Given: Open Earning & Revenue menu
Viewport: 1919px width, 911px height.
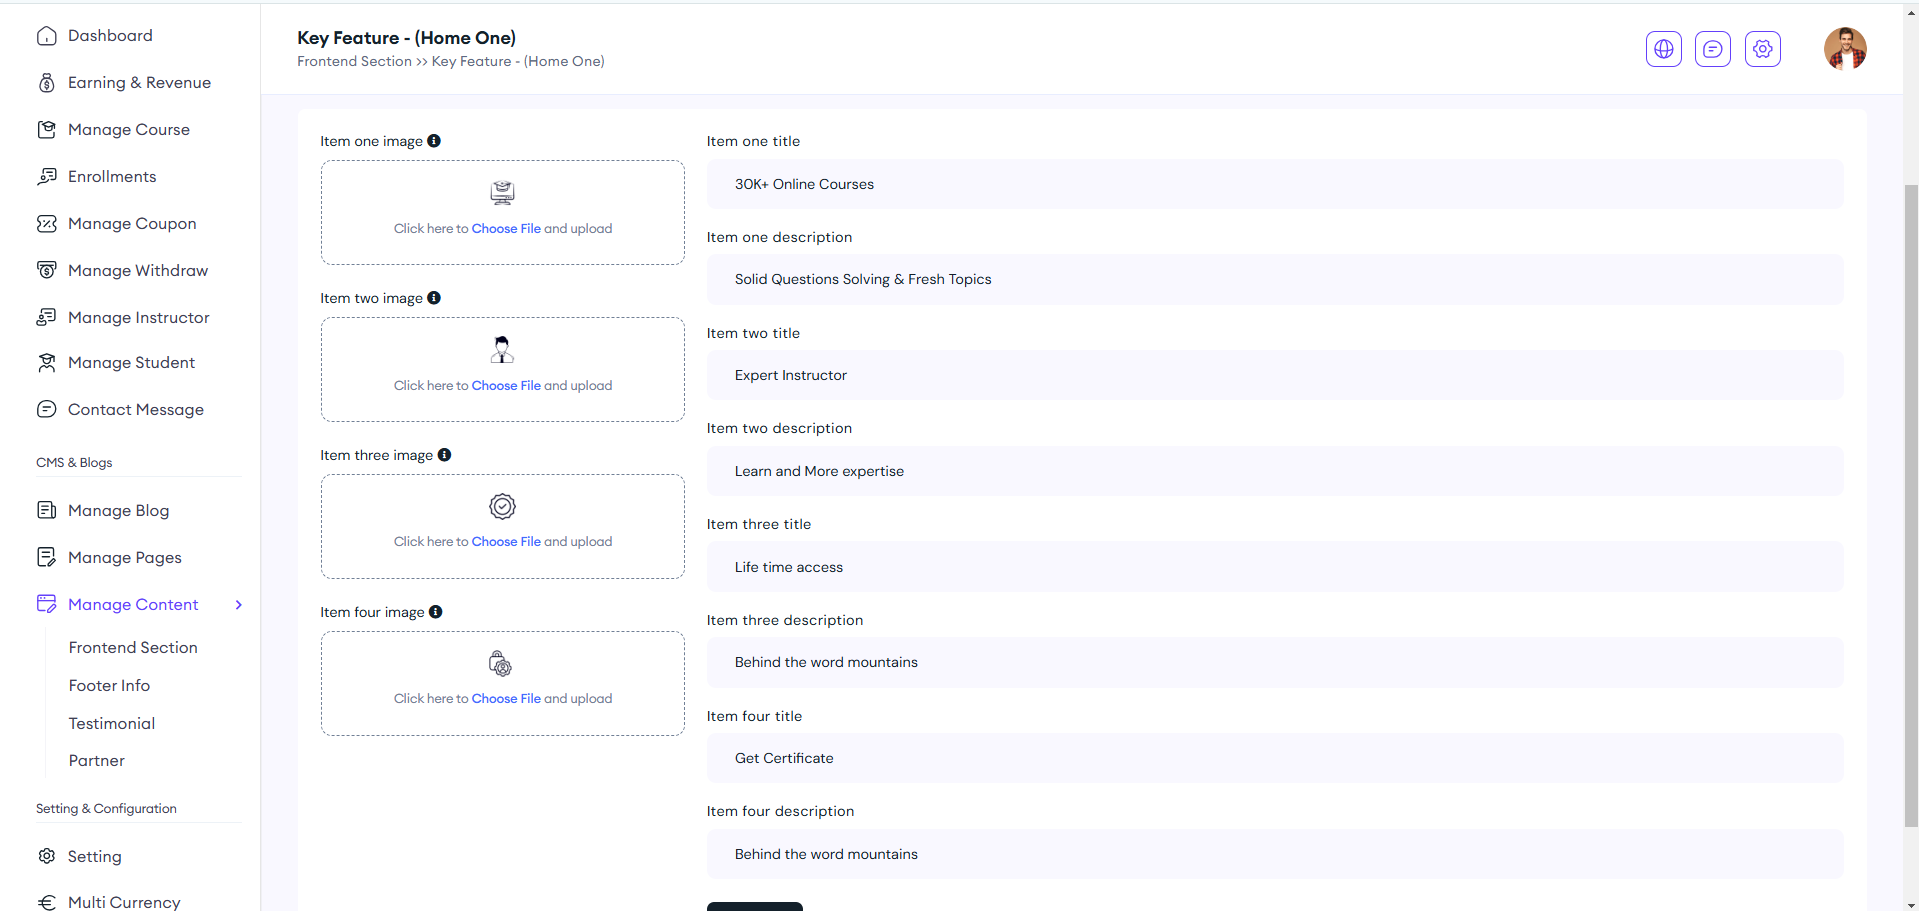Looking at the screenshot, I should (x=139, y=83).
